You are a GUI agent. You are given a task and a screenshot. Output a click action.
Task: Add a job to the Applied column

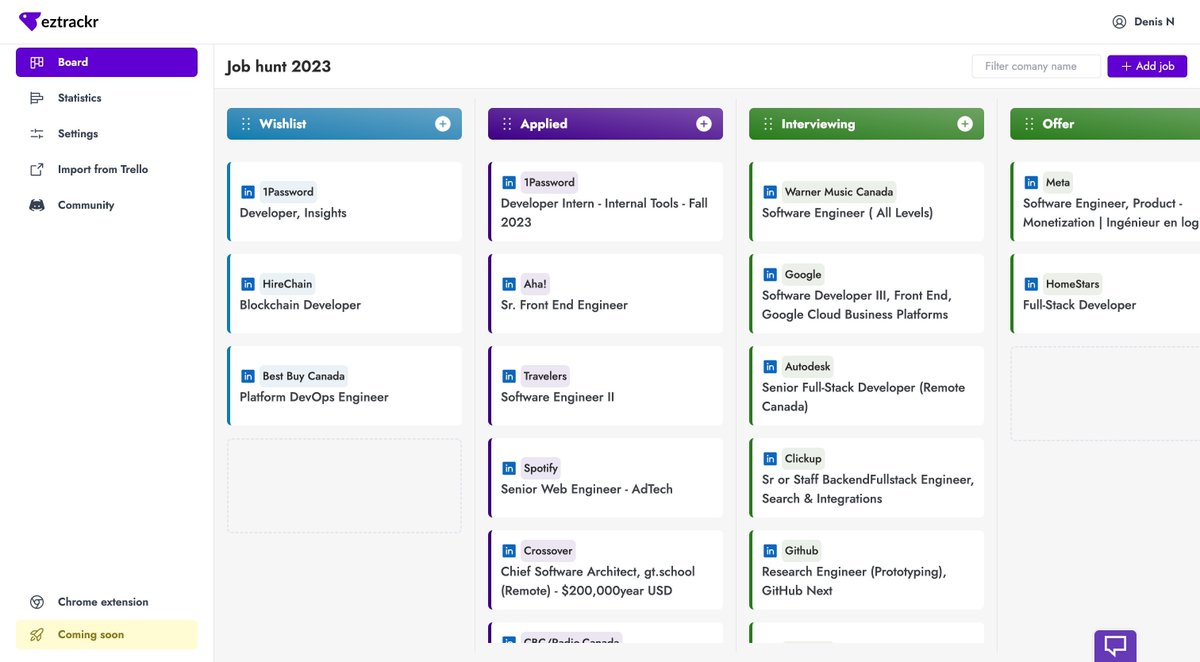704,124
